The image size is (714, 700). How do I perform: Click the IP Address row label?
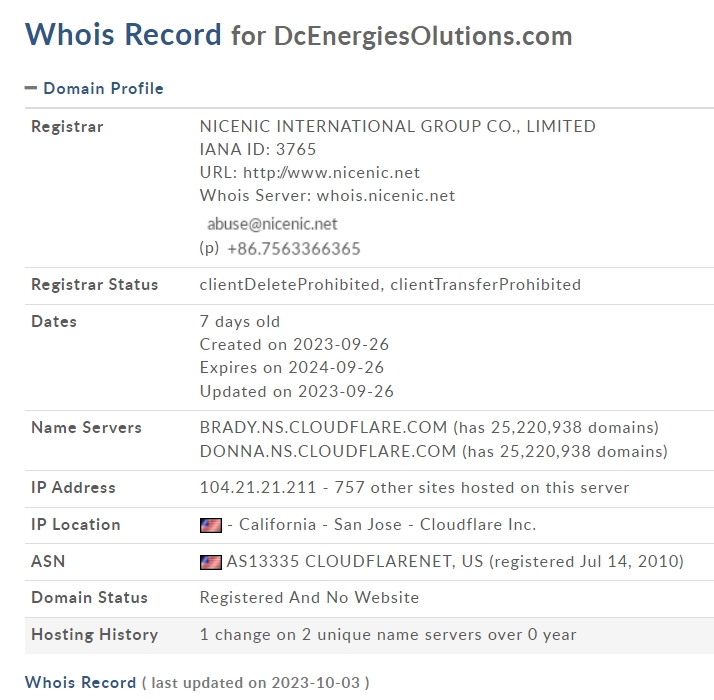73,487
